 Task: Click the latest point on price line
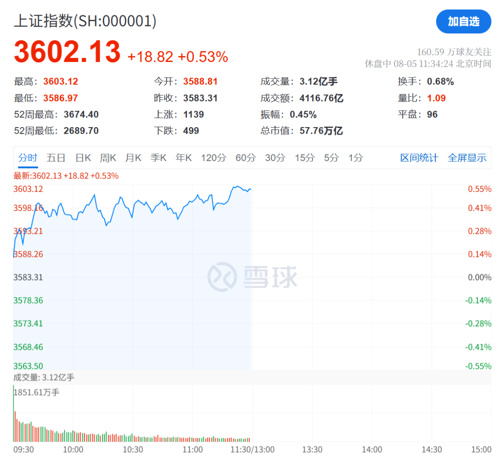coord(250,189)
